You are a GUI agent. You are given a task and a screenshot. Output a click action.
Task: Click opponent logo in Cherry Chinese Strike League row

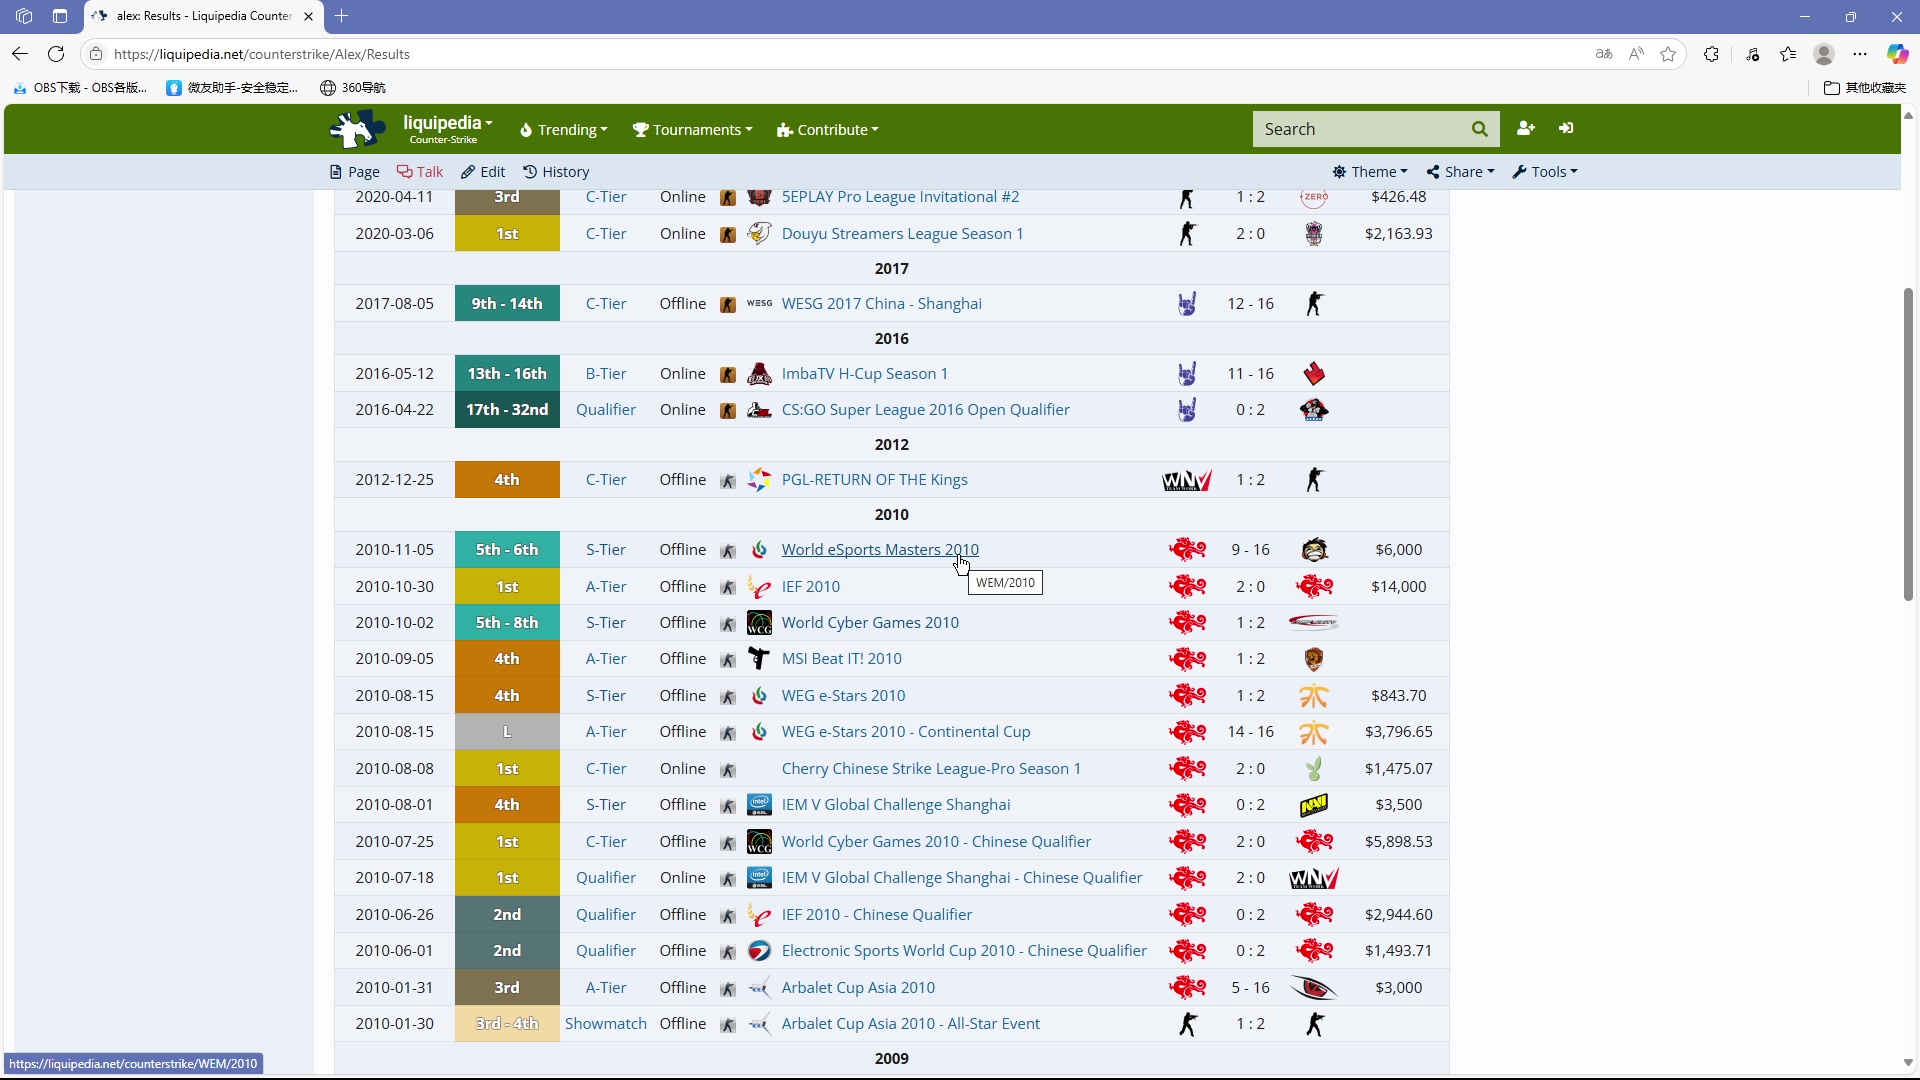tap(1314, 769)
